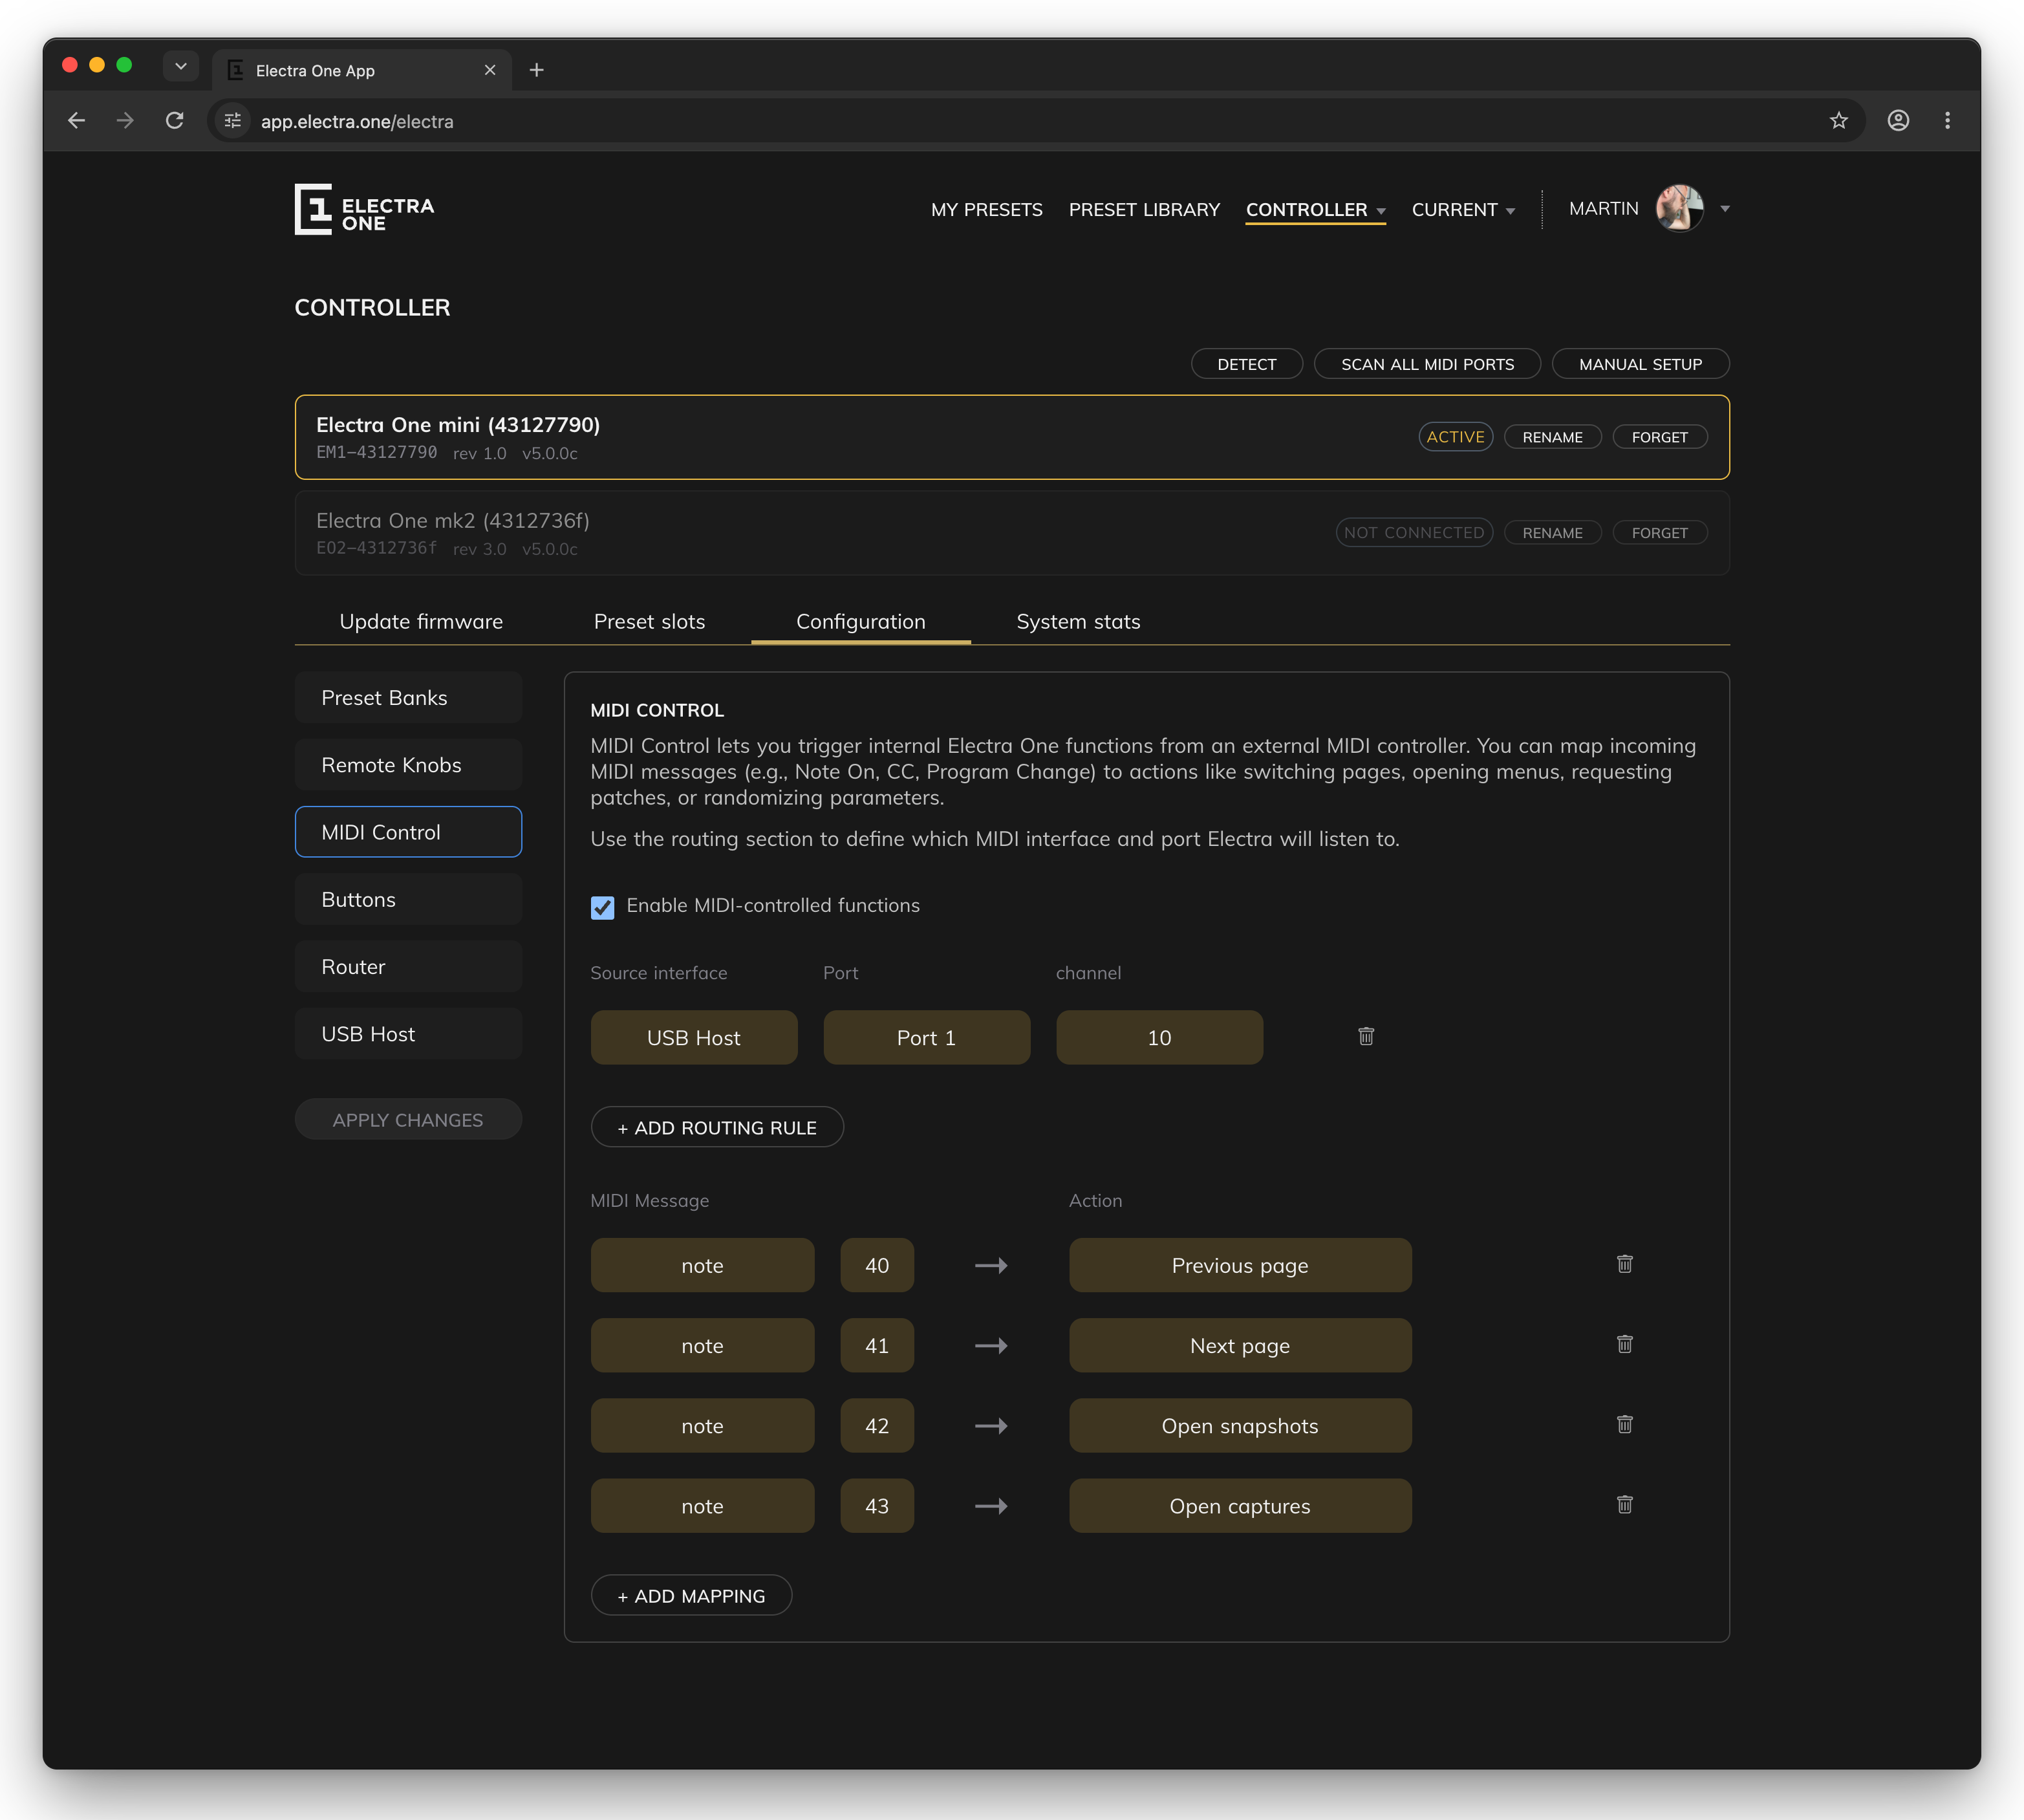Click the Electra One logo
This screenshot has width=2024, height=1820.
tap(364, 209)
